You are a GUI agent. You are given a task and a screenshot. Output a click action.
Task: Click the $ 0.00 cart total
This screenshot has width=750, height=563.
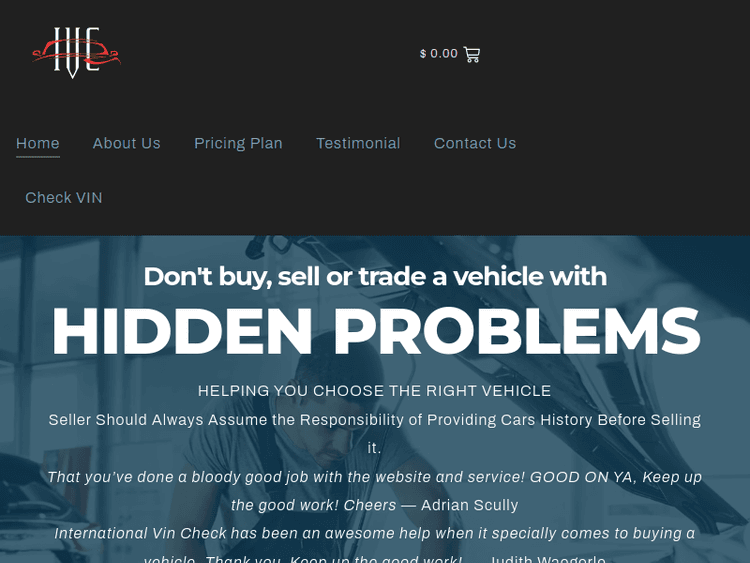[x=439, y=54]
